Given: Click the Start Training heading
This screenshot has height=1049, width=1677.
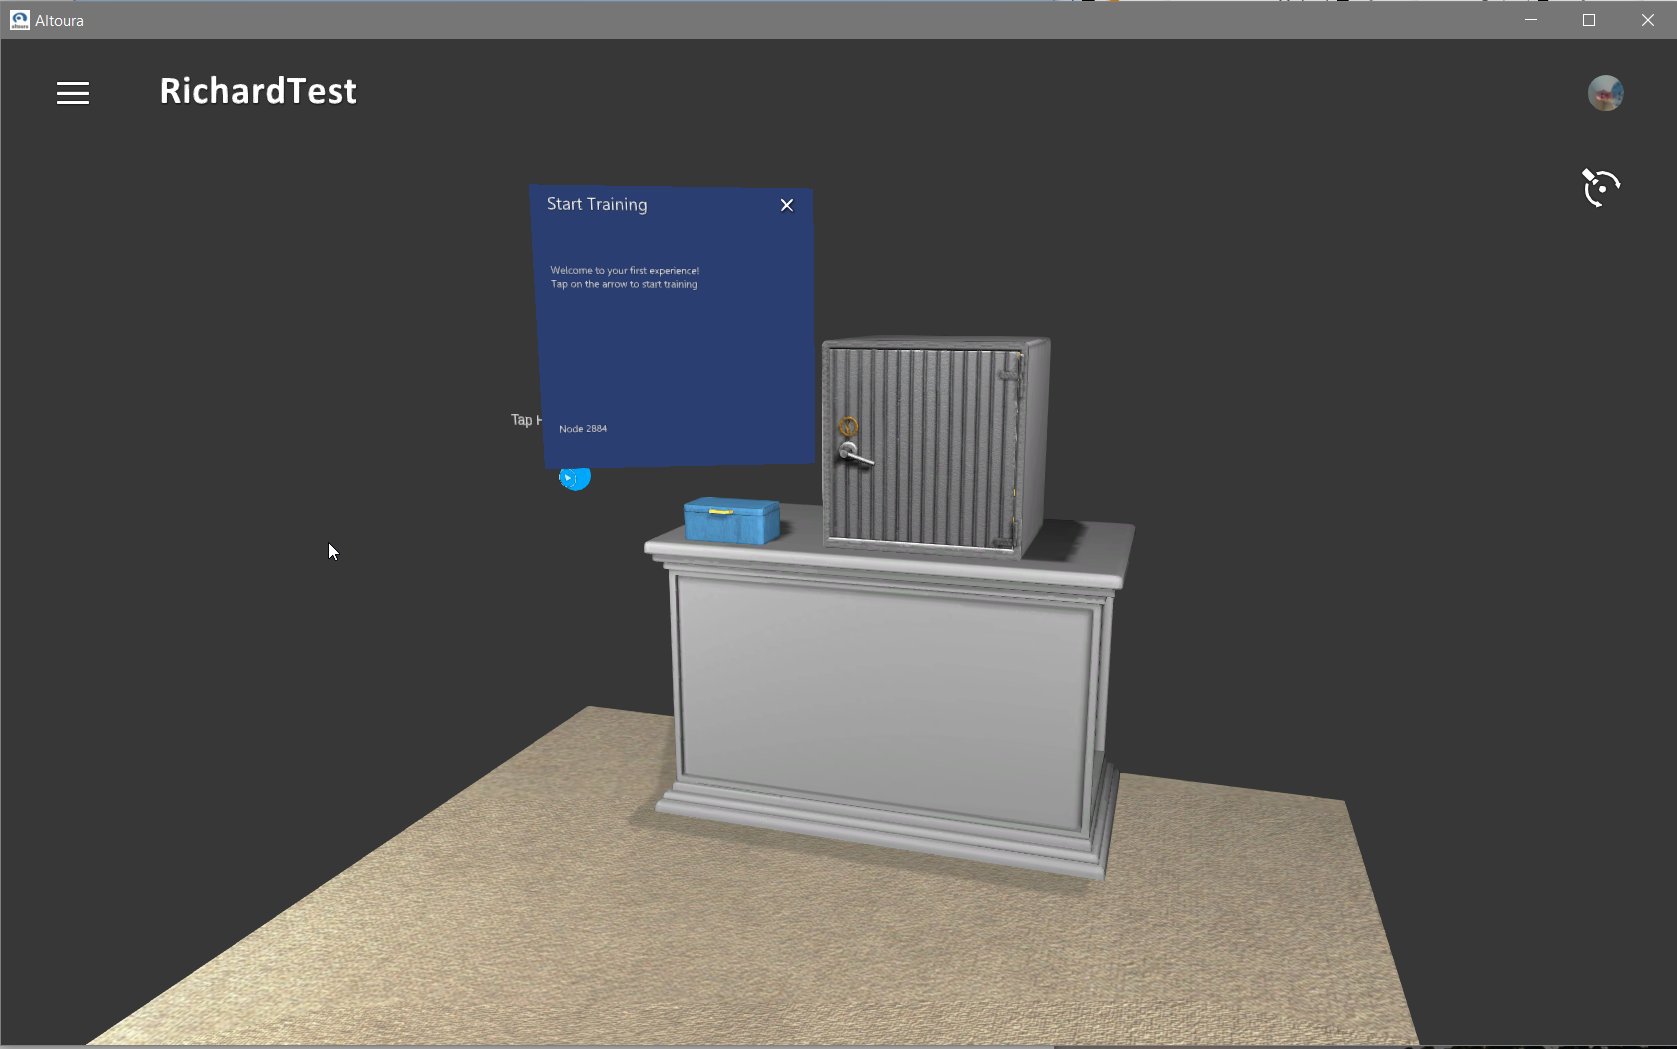Looking at the screenshot, I should (x=597, y=204).
